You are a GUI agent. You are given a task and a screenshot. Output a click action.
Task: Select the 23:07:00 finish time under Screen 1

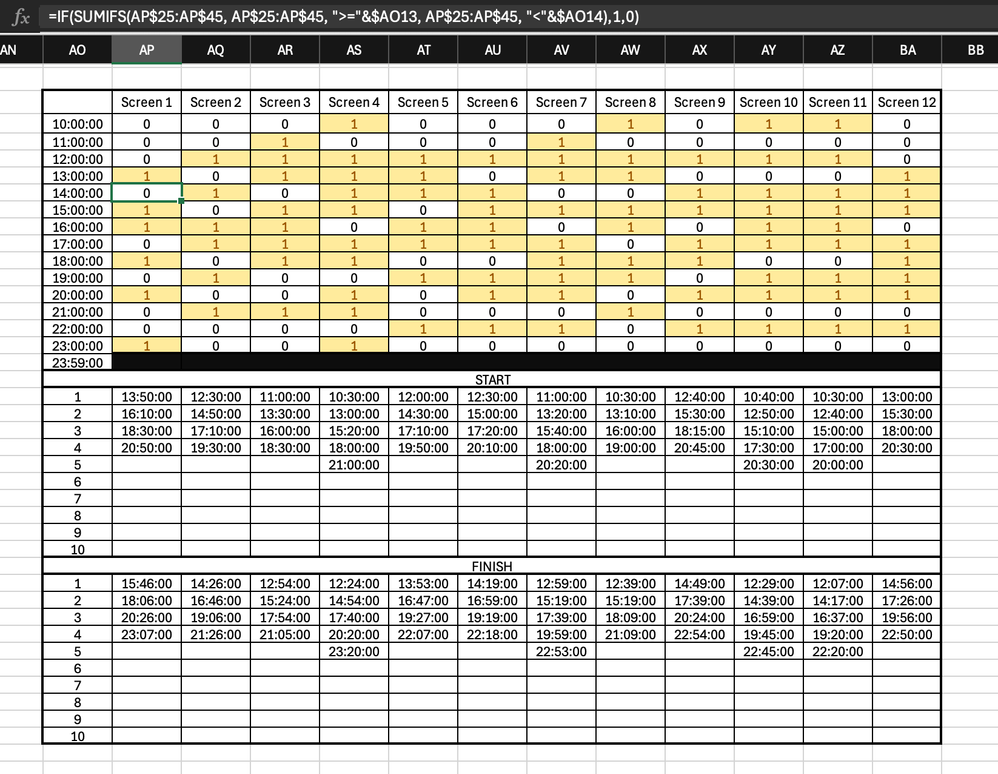click(x=146, y=634)
